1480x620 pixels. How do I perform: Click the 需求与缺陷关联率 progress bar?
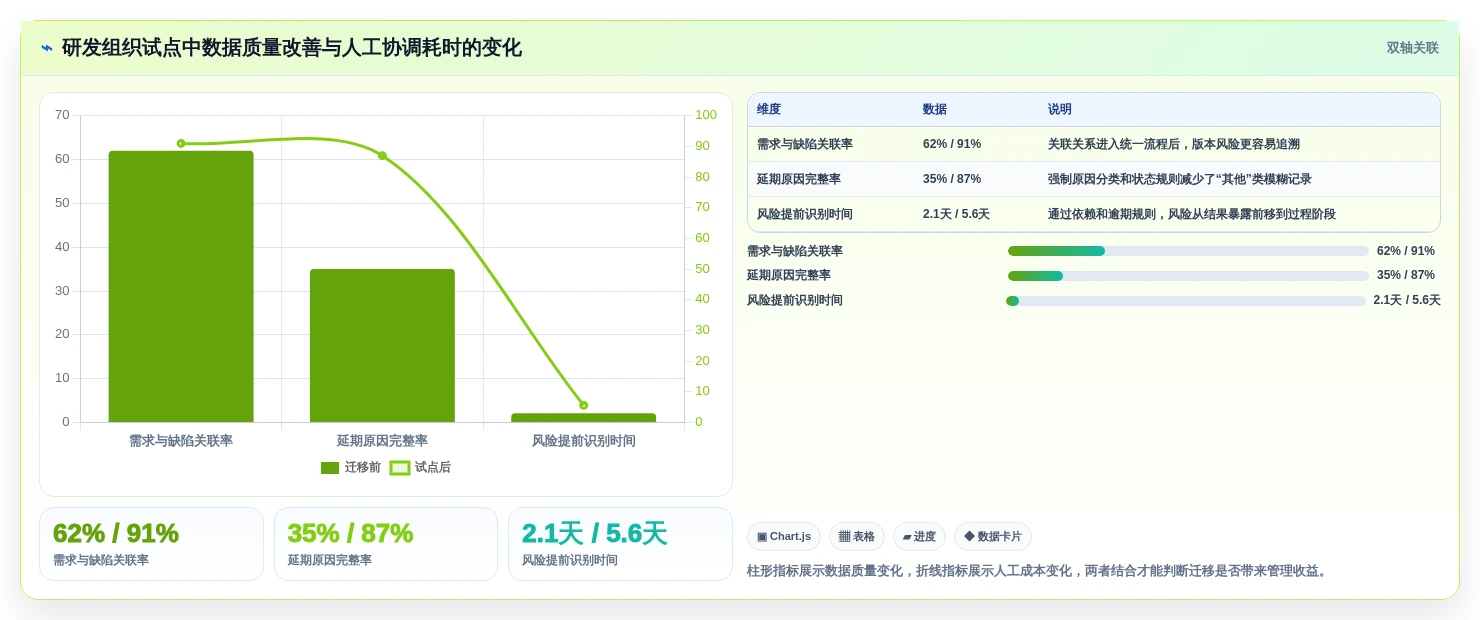pyautogui.click(x=1188, y=251)
